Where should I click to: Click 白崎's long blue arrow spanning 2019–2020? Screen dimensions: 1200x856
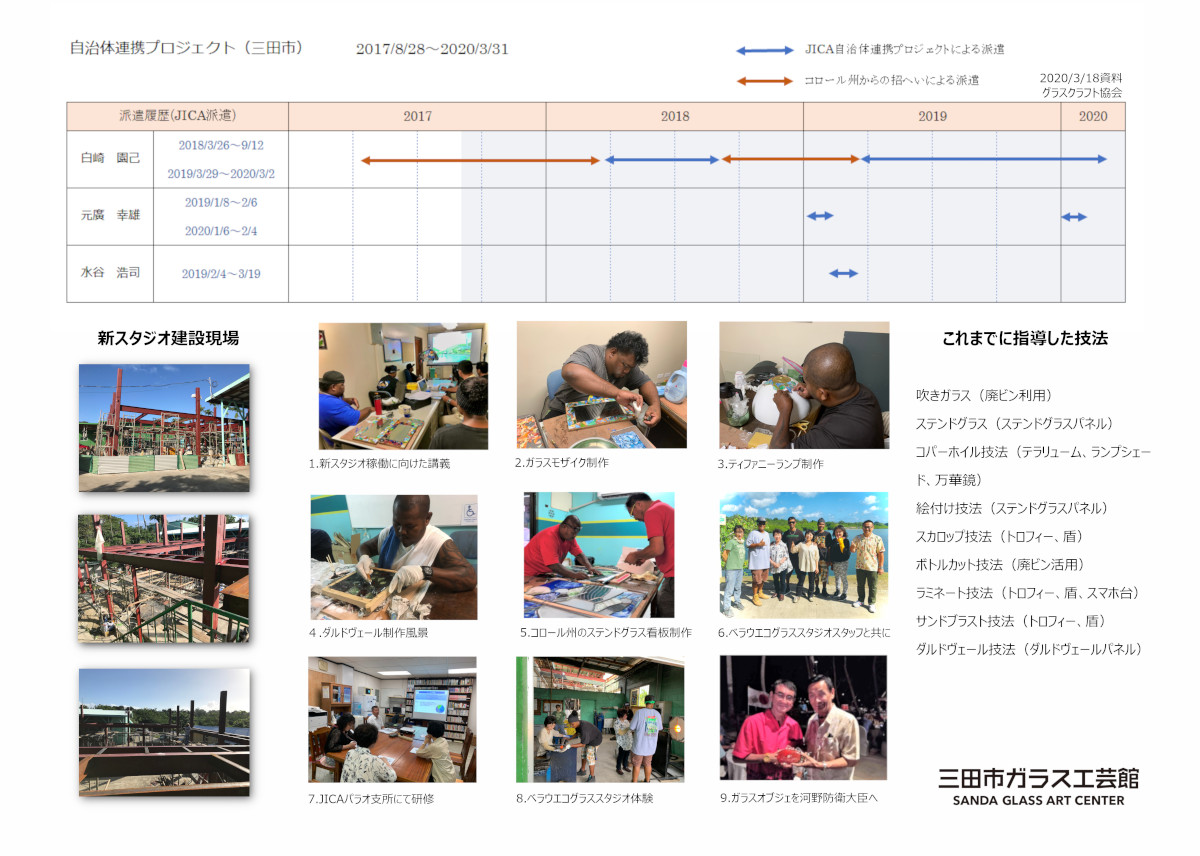pos(984,159)
